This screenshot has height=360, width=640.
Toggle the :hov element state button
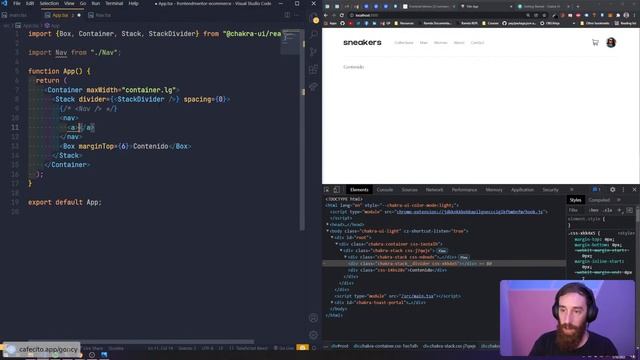coord(593,210)
